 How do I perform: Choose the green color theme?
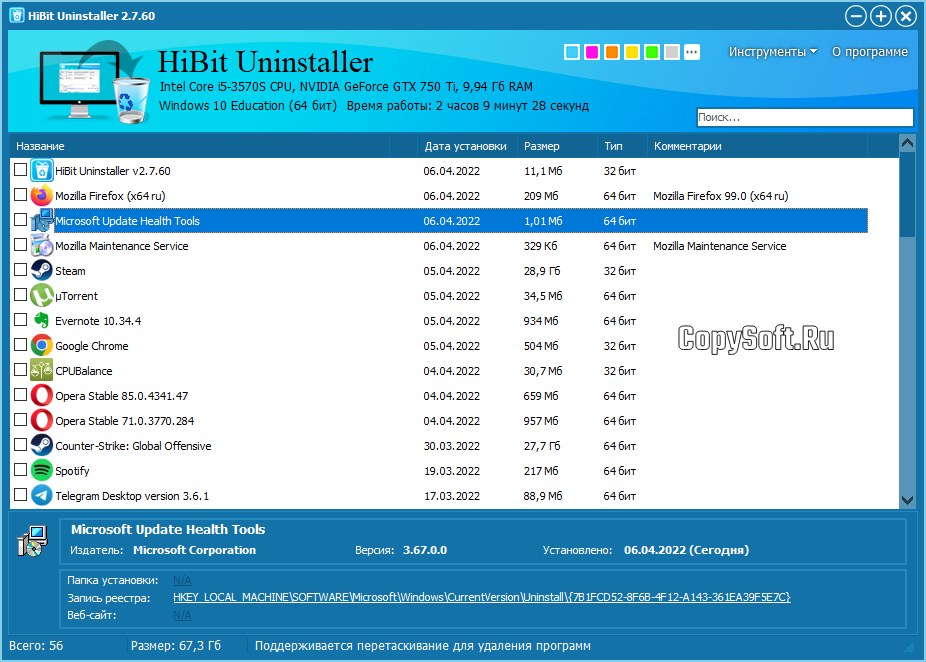(x=652, y=52)
